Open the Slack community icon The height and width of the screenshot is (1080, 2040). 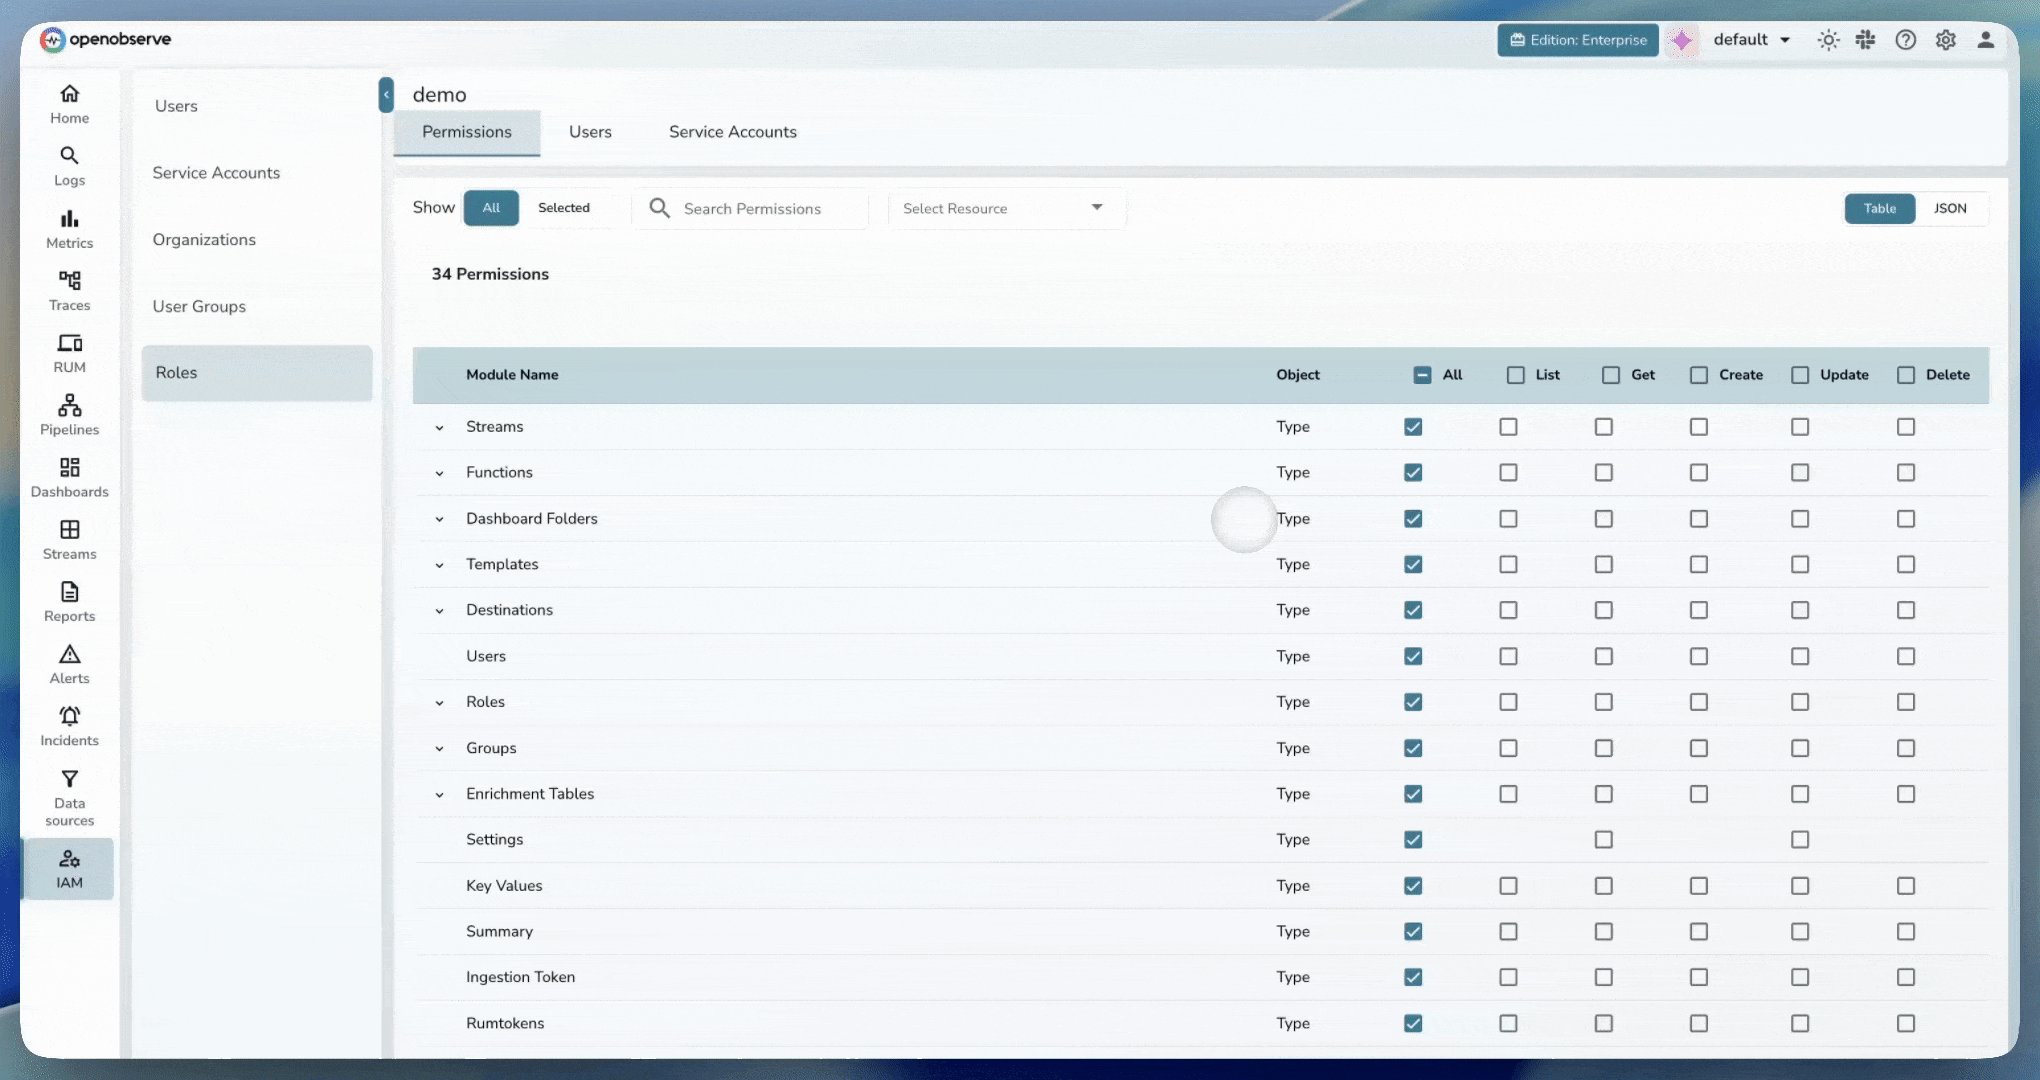coord(1866,40)
